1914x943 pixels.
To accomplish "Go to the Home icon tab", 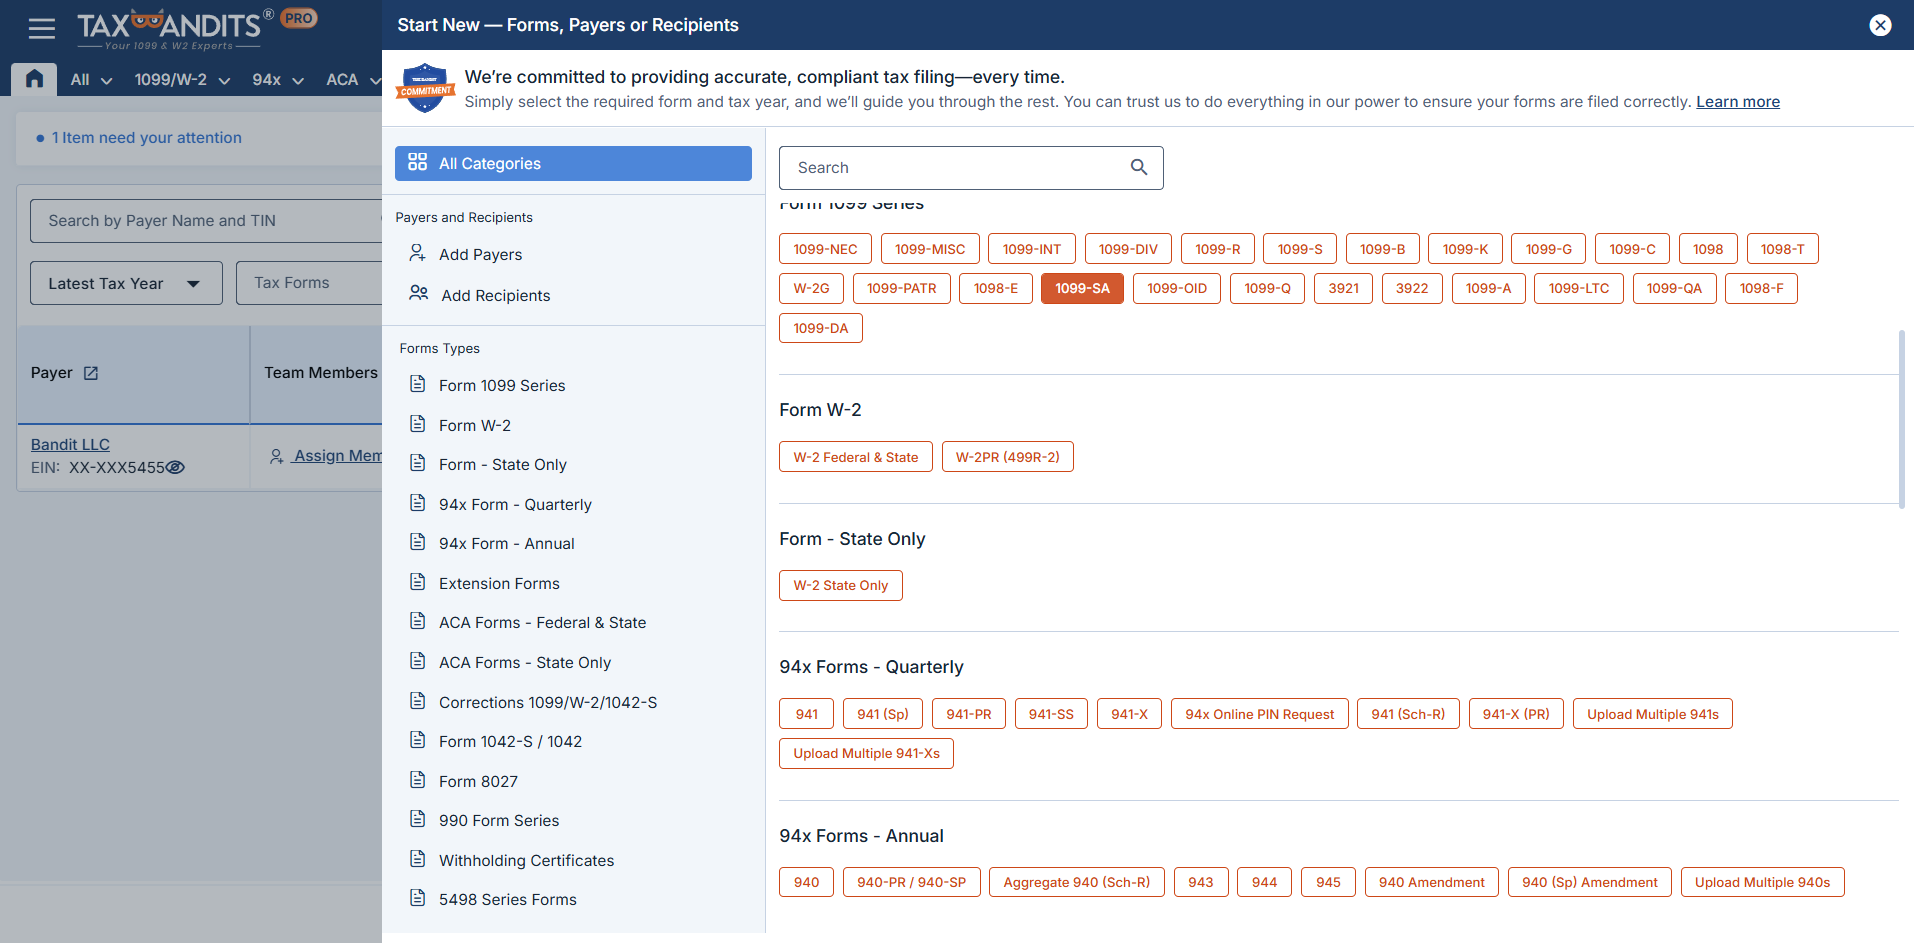I will pos(34,79).
